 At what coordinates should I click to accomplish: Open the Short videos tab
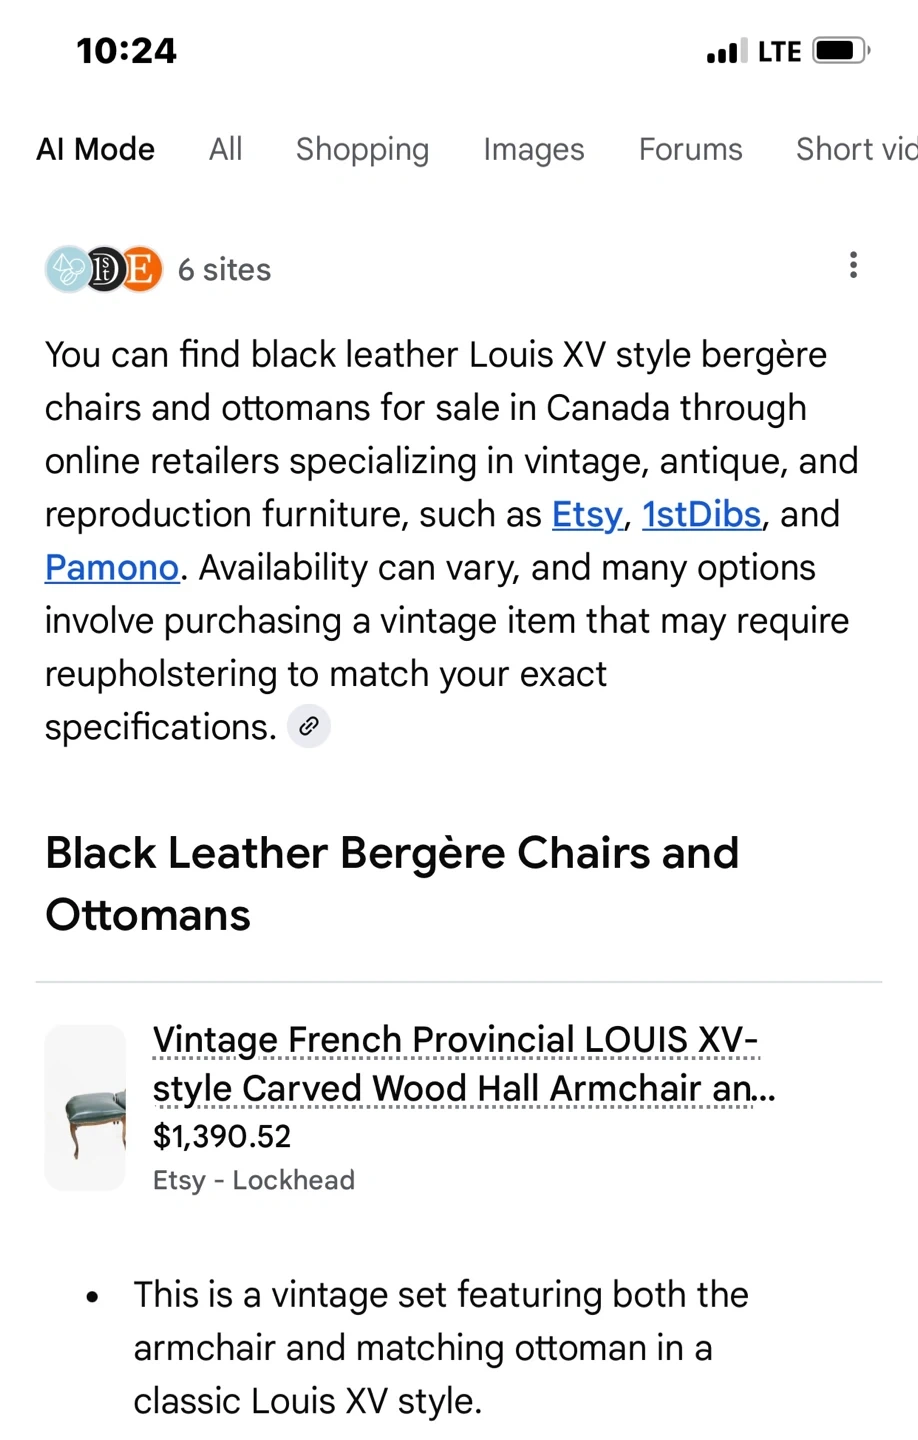[855, 149]
